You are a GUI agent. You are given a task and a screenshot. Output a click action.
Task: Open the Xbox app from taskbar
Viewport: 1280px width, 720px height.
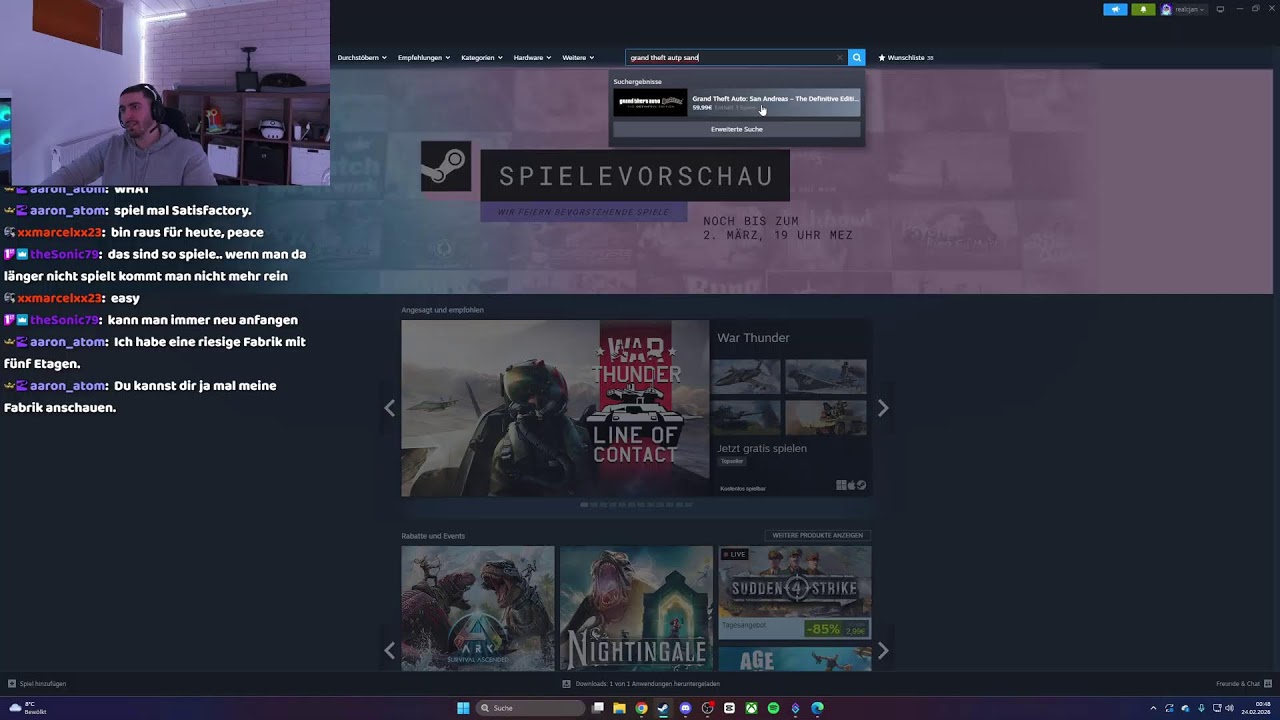click(751, 708)
